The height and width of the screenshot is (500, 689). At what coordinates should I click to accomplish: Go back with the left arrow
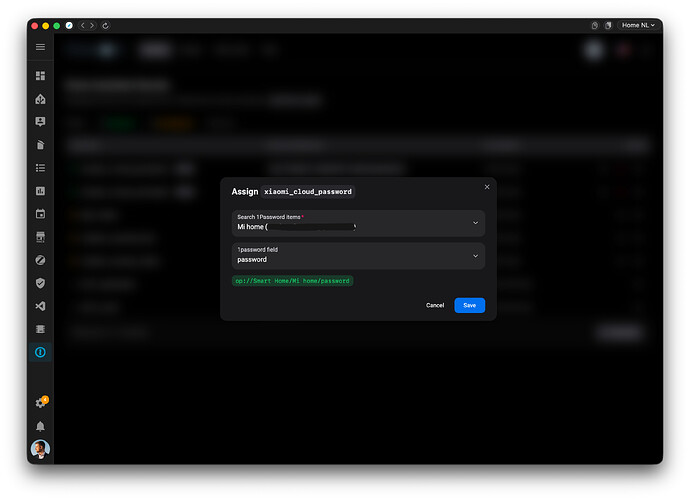pyautogui.click(x=83, y=25)
